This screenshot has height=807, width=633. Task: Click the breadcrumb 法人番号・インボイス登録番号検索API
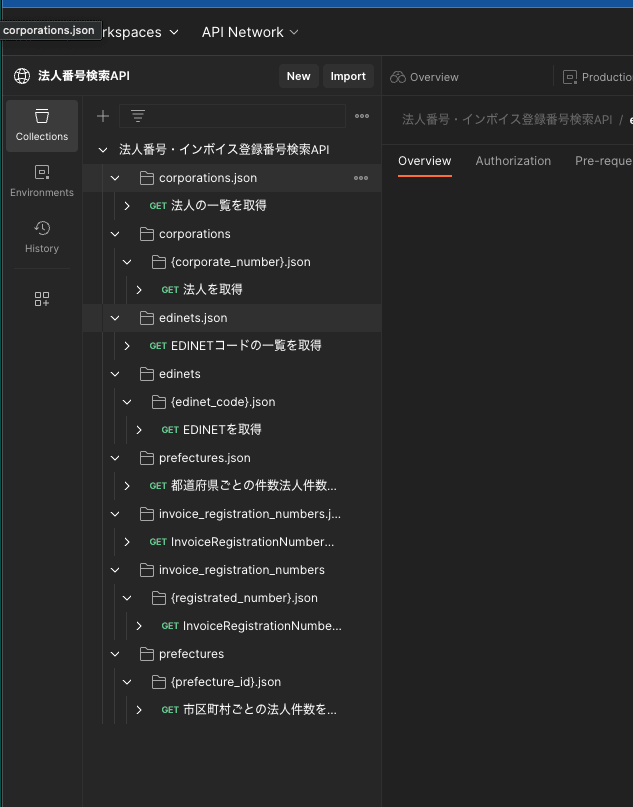(507, 119)
